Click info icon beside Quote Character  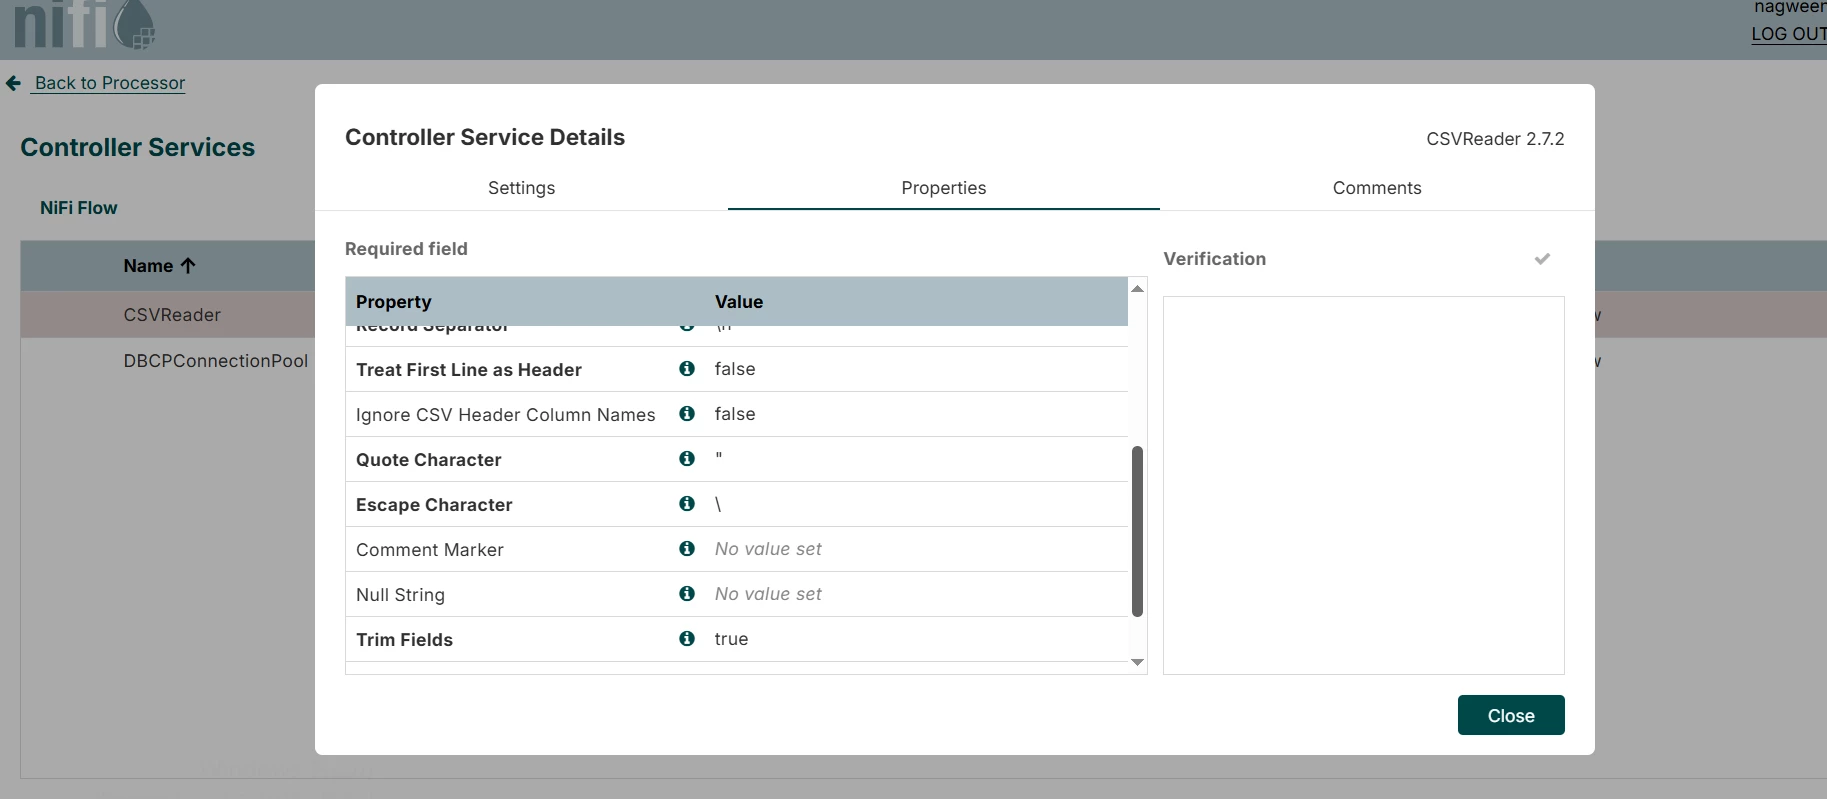(x=687, y=459)
